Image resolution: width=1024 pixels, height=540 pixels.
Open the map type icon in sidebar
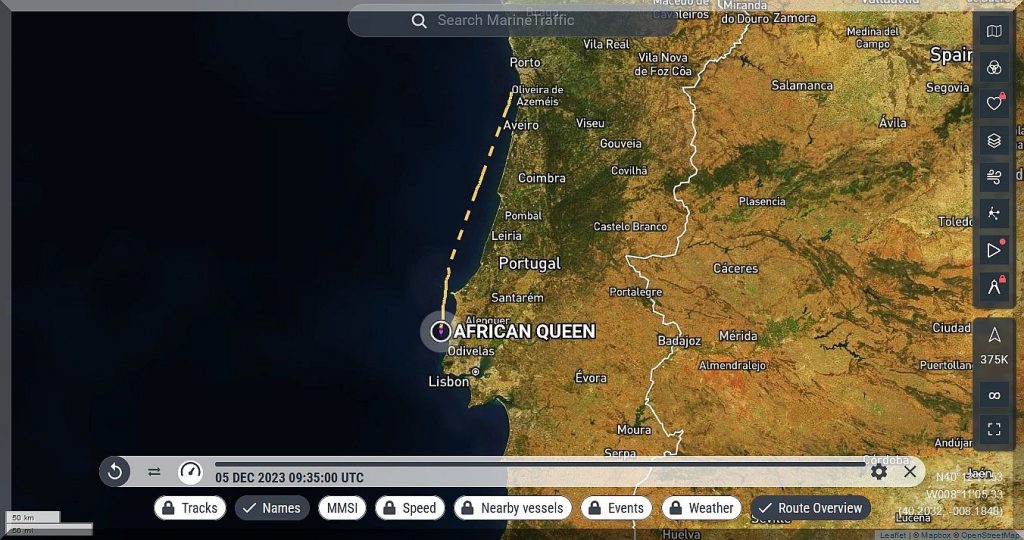(993, 32)
